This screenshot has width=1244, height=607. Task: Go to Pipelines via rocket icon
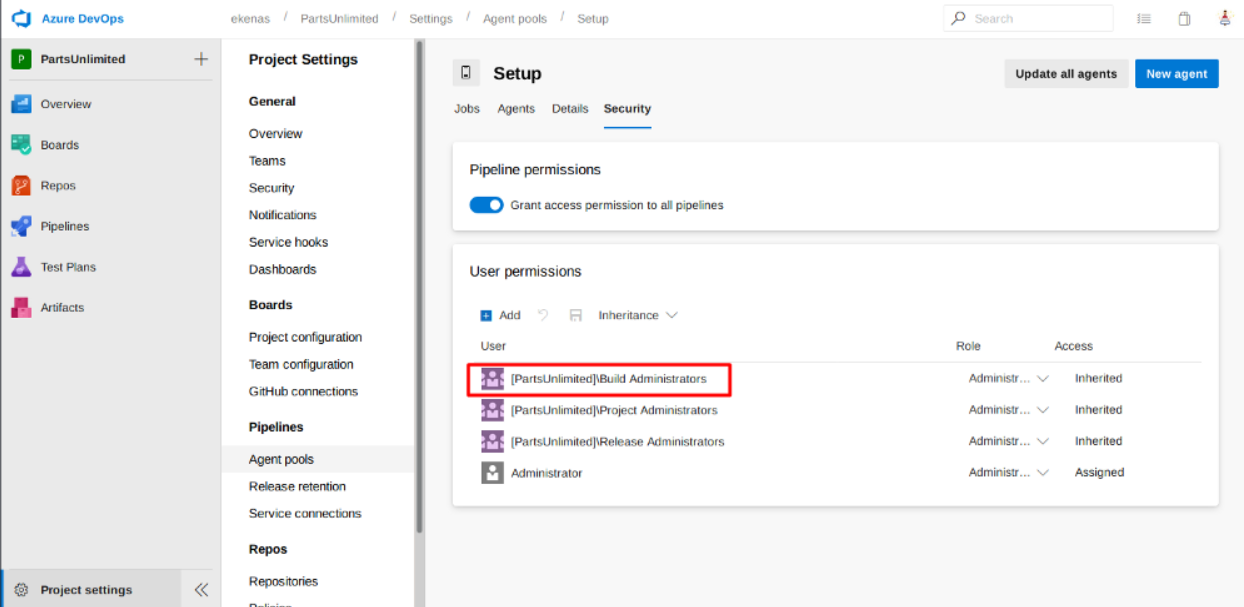coord(21,227)
